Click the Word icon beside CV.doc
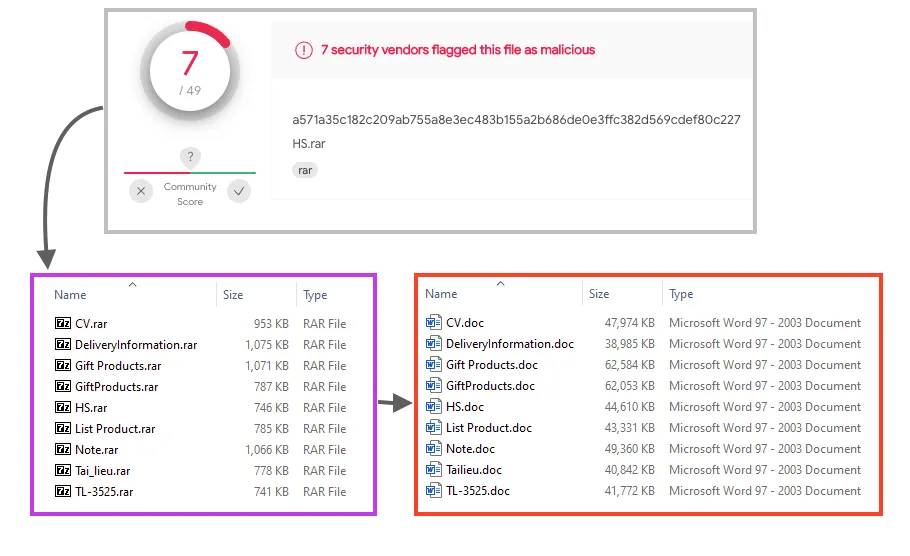 pyautogui.click(x=434, y=322)
